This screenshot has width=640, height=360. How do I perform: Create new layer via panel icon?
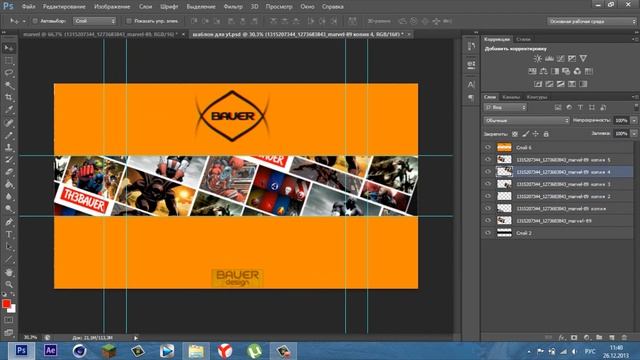[x=612, y=338]
